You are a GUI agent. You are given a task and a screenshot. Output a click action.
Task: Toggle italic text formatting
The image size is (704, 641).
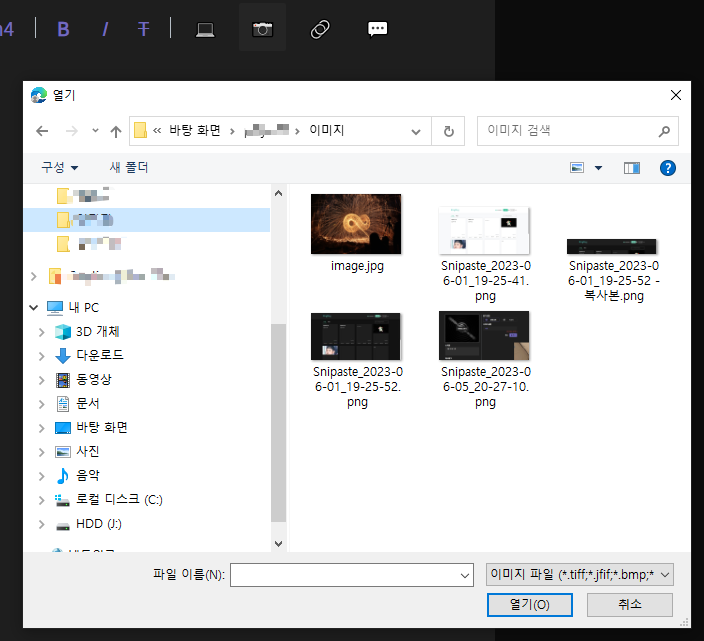(105, 29)
